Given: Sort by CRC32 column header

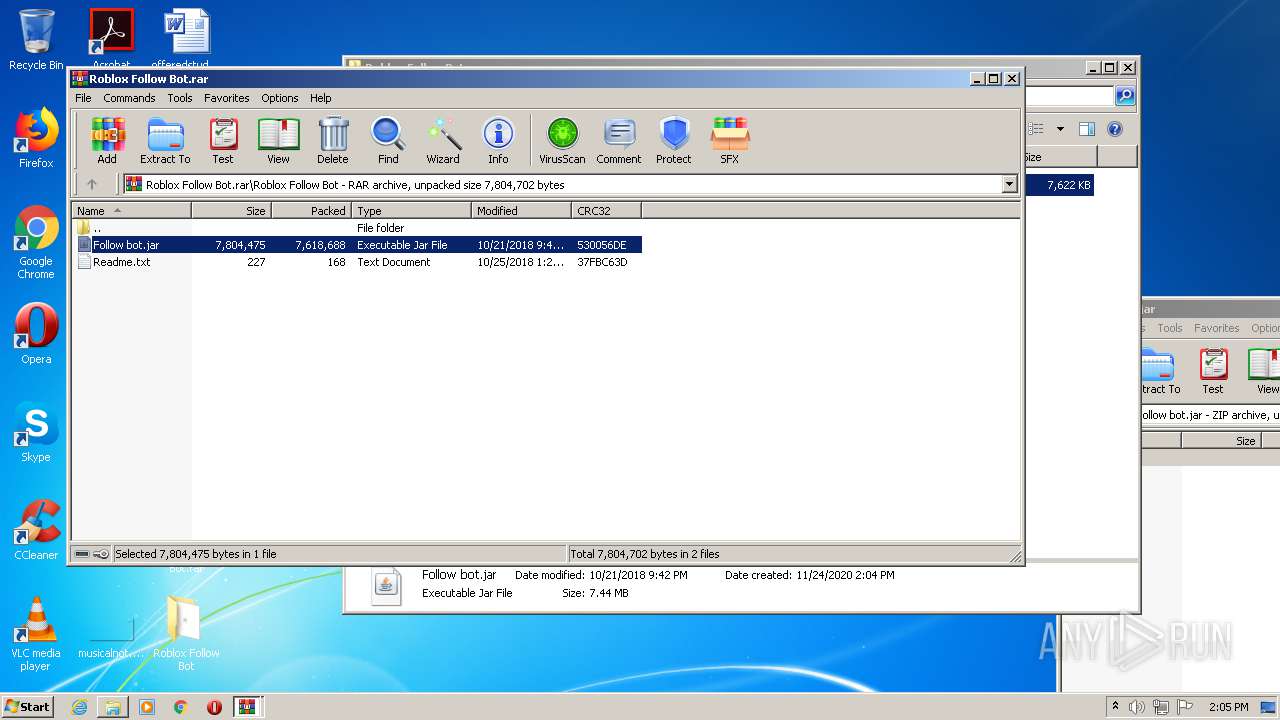Looking at the screenshot, I should (607, 210).
